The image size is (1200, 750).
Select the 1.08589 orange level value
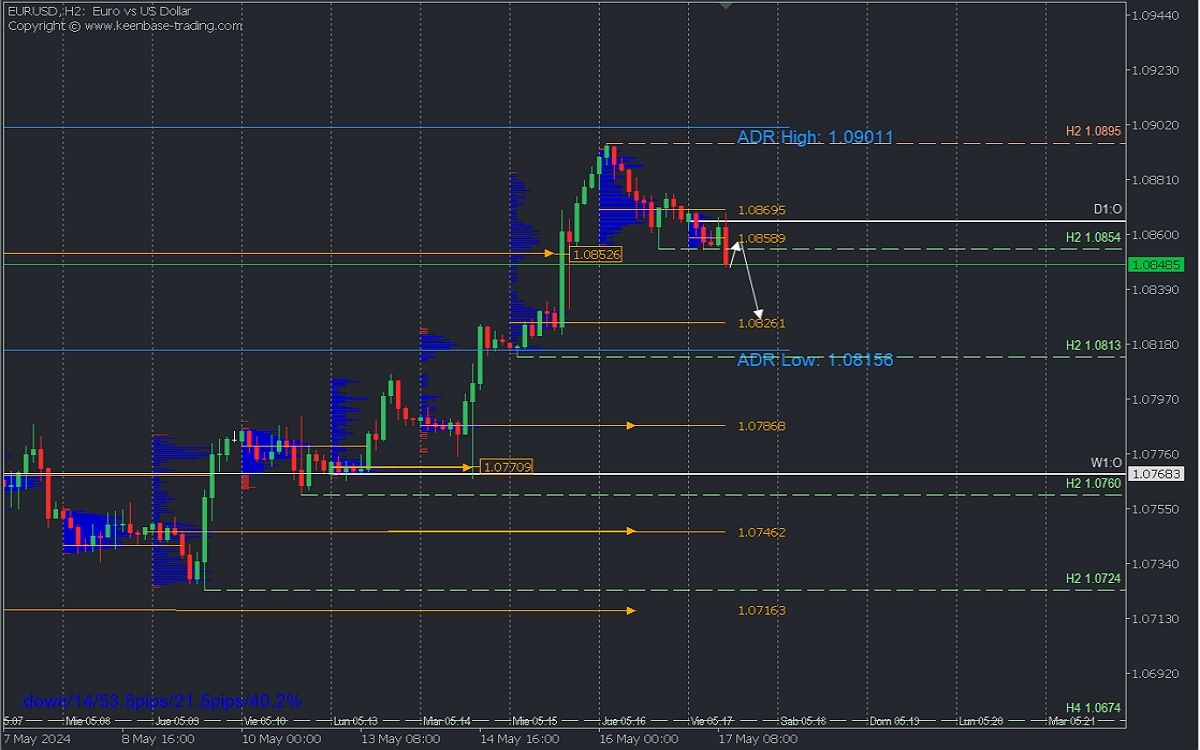point(762,239)
